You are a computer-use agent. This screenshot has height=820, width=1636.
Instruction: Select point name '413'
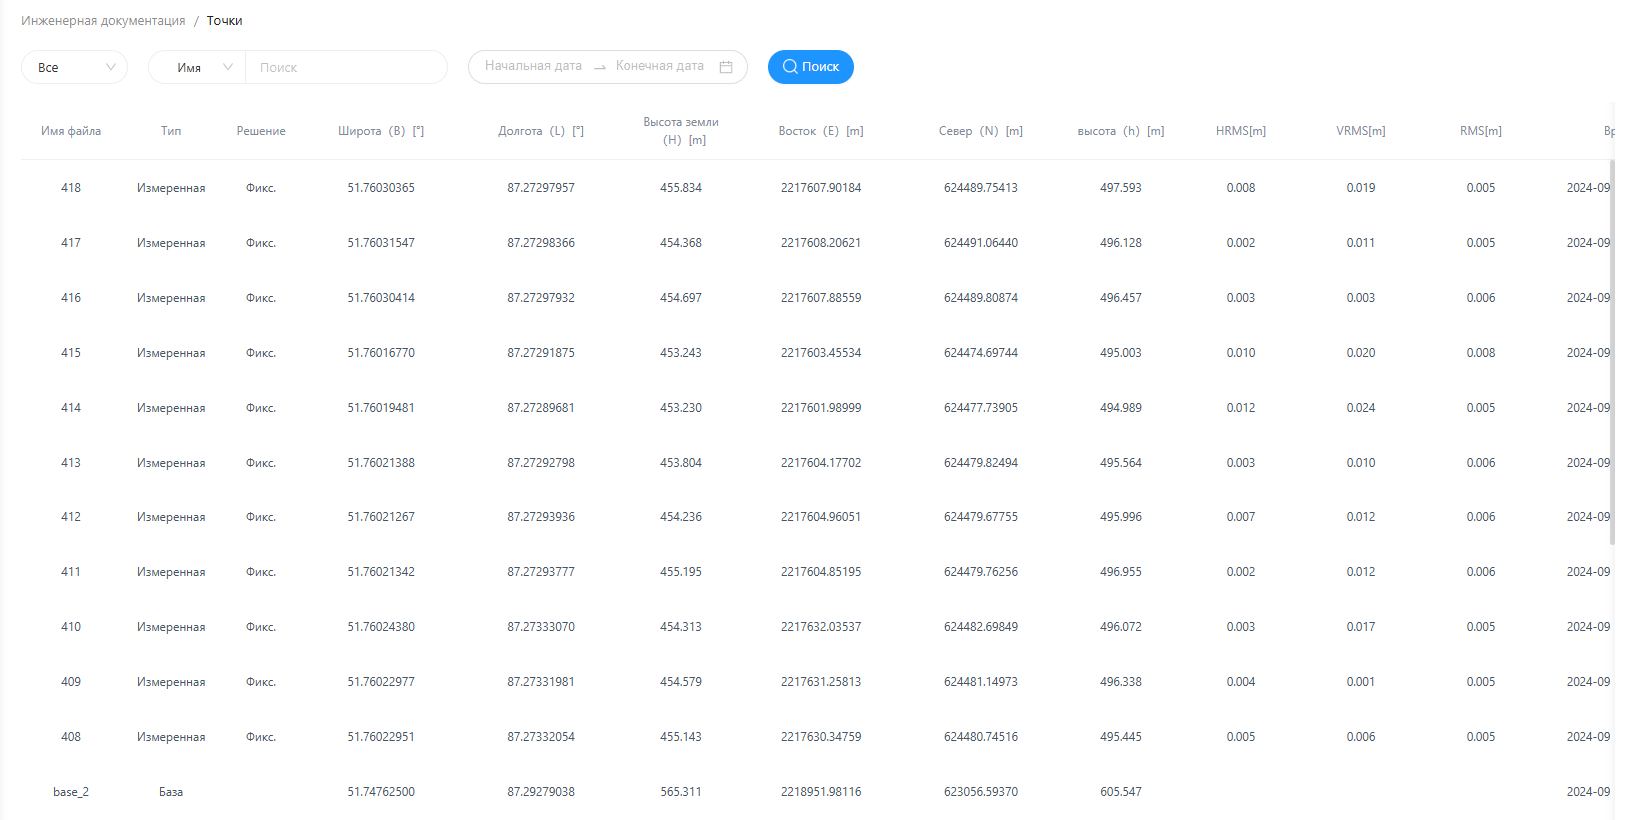click(x=71, y=463)
